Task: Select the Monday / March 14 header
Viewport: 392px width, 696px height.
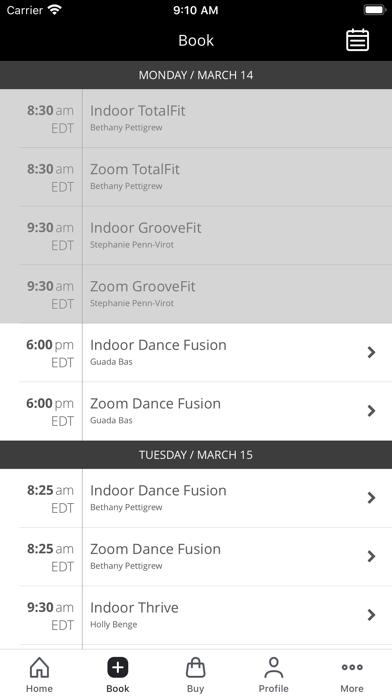Action: coord(196,75)
